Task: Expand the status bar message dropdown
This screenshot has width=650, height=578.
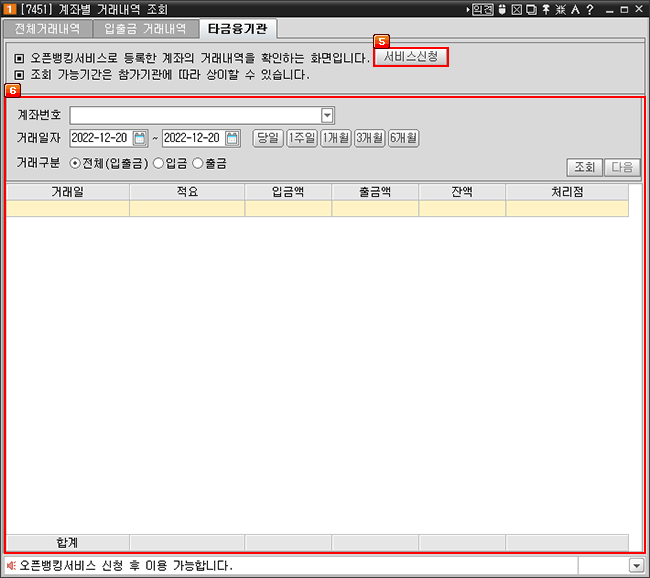Action: (637, 566)
